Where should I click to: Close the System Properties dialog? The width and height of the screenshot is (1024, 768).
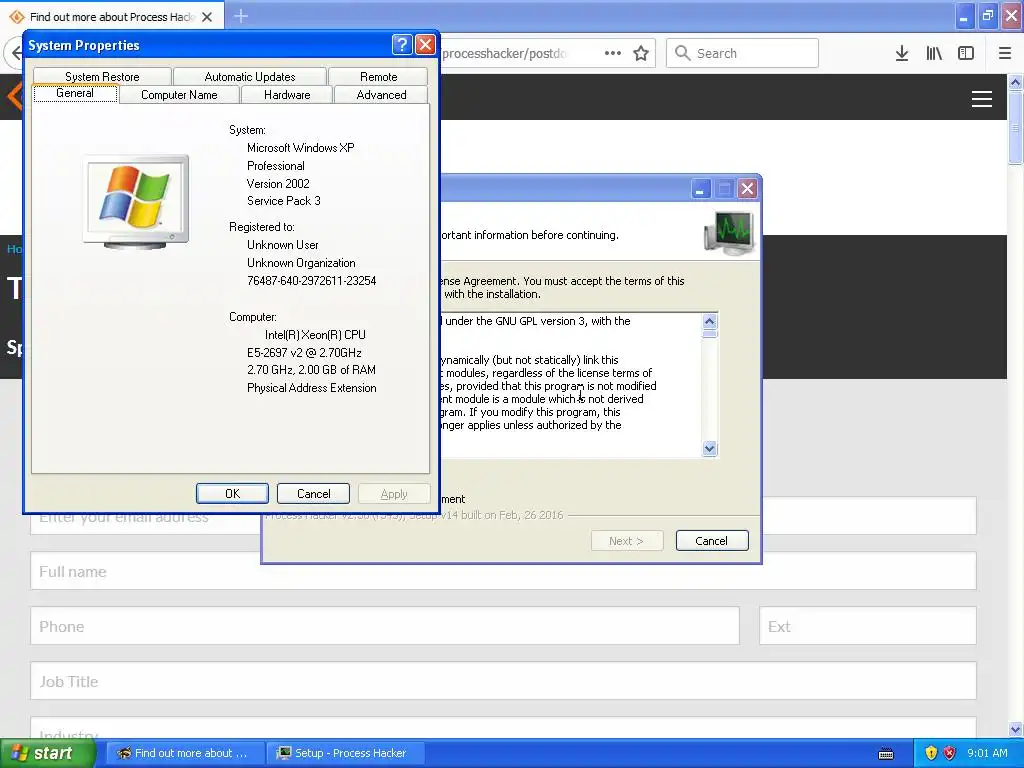click(x=425, y=44)
